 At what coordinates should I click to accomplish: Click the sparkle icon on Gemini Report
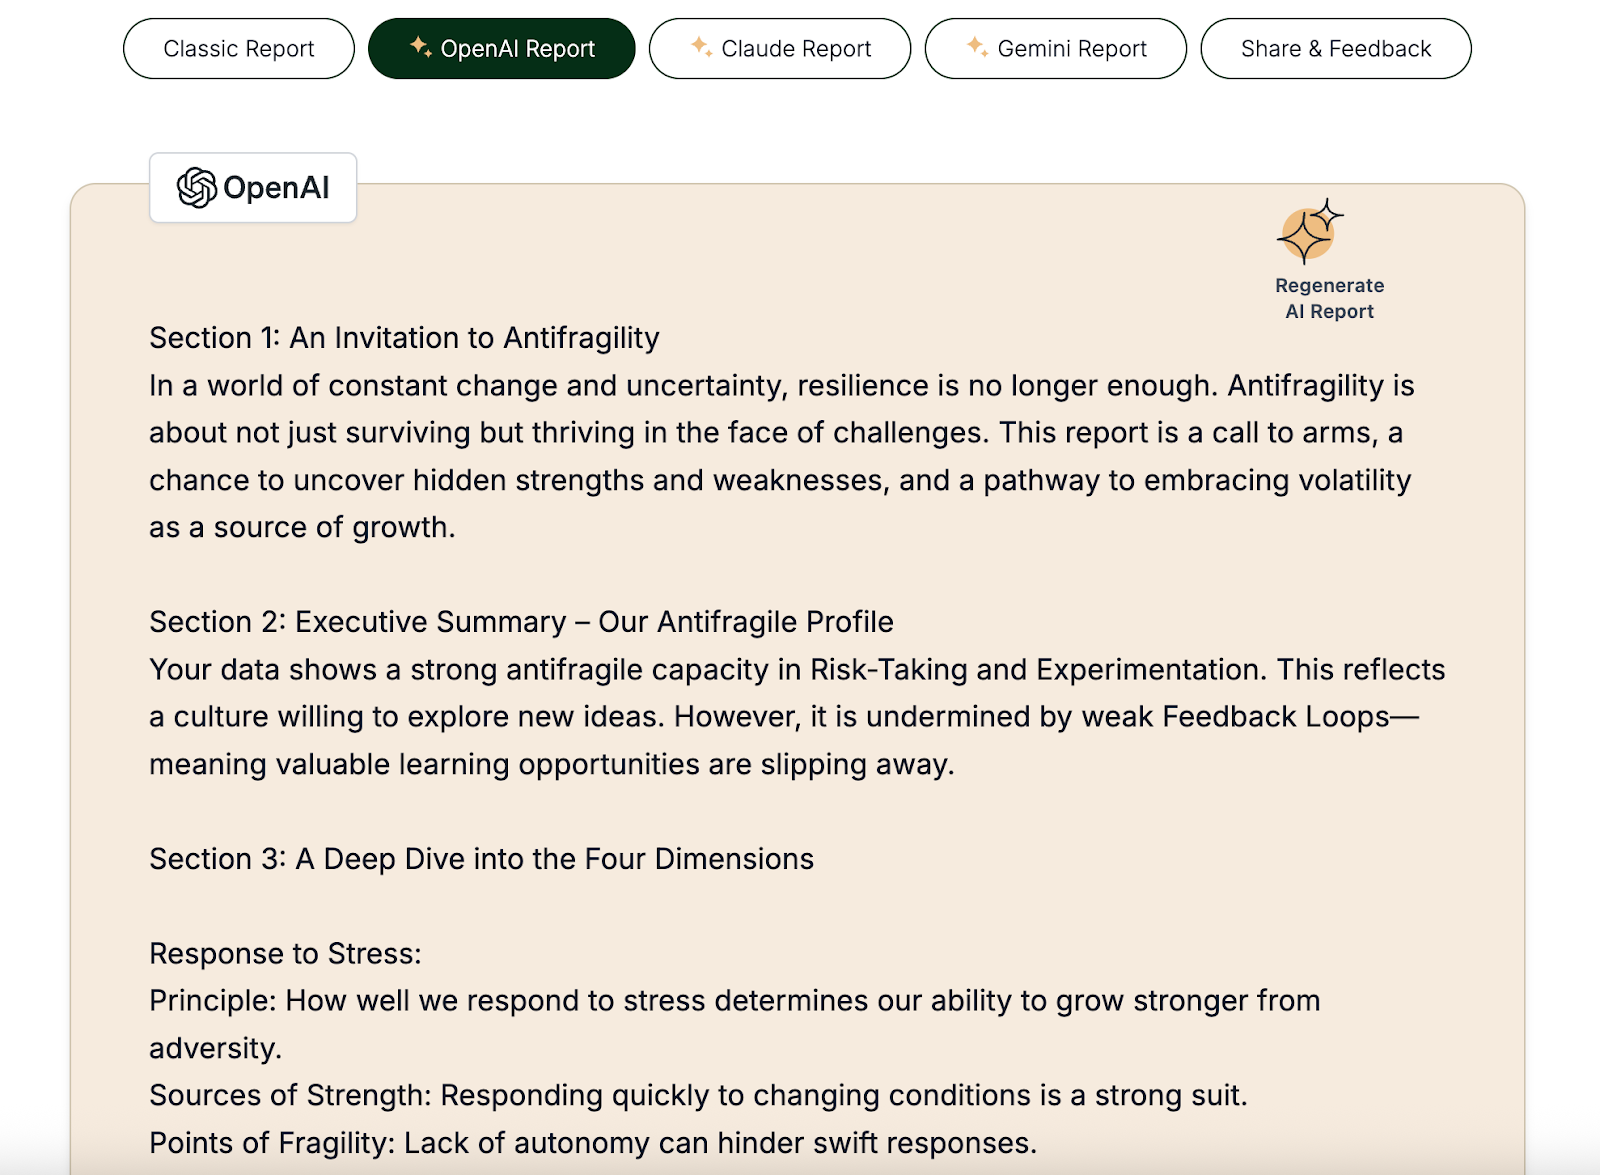coord(977,47)
